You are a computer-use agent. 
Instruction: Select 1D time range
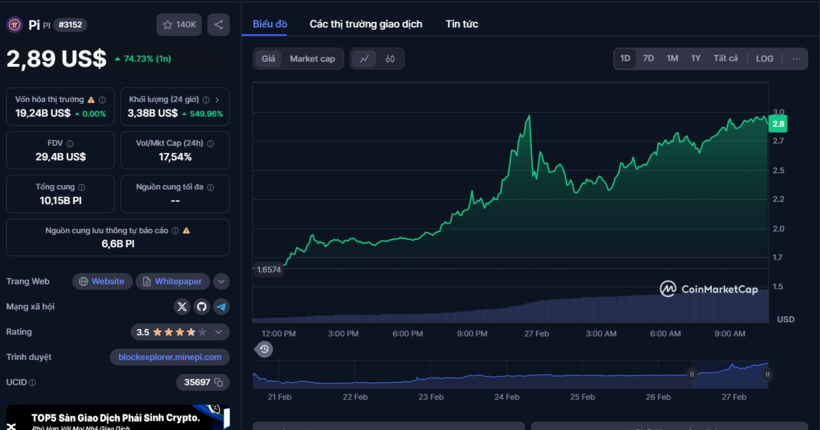[625, 59]
